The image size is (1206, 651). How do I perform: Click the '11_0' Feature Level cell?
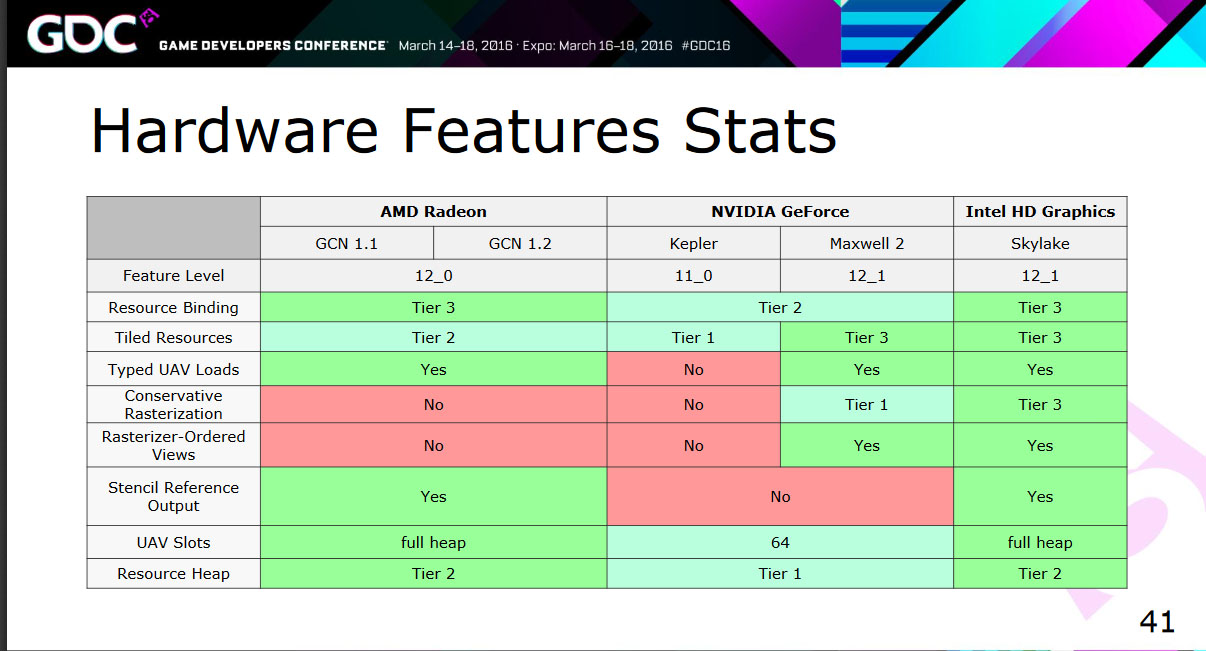point(694,276)
